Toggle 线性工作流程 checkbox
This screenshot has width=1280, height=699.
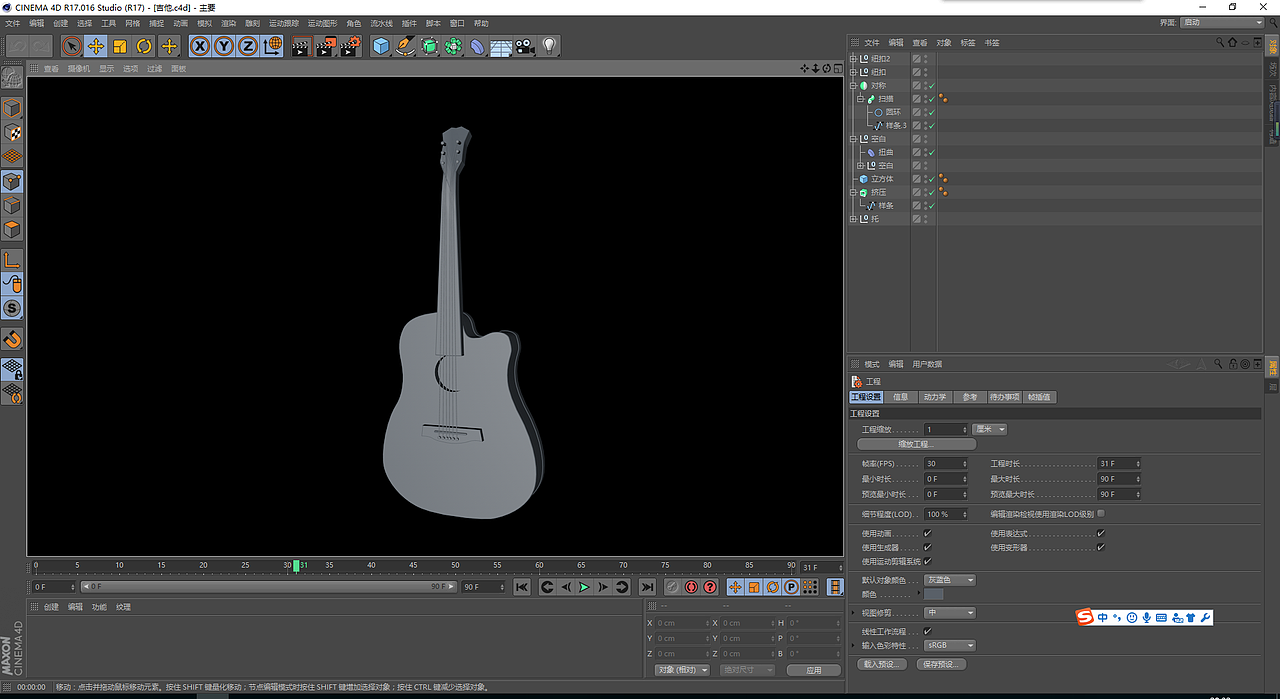pyautogui.click(x=927, y=631)
